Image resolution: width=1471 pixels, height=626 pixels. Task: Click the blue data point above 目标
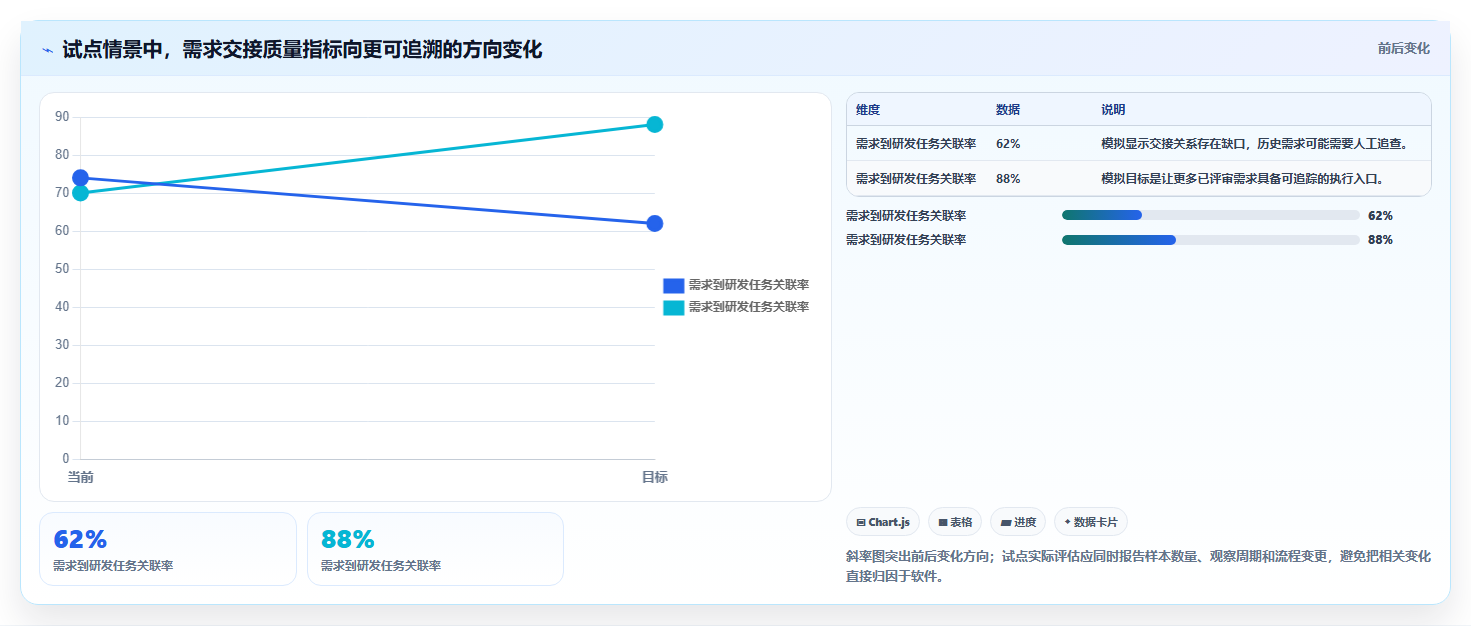(654, 223)
